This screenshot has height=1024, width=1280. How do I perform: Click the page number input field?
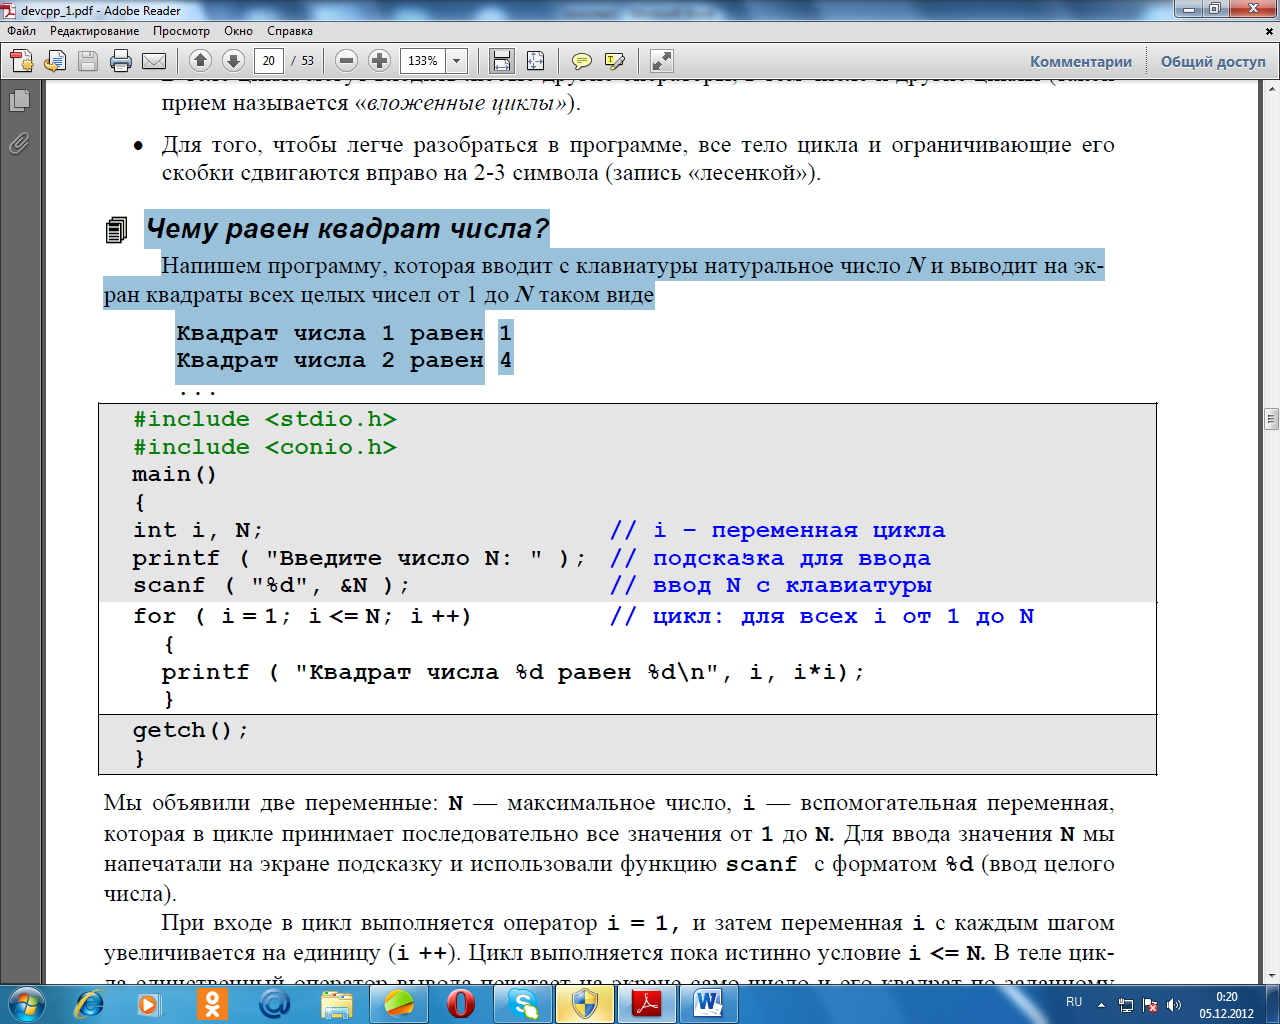(x=268, y=61)
